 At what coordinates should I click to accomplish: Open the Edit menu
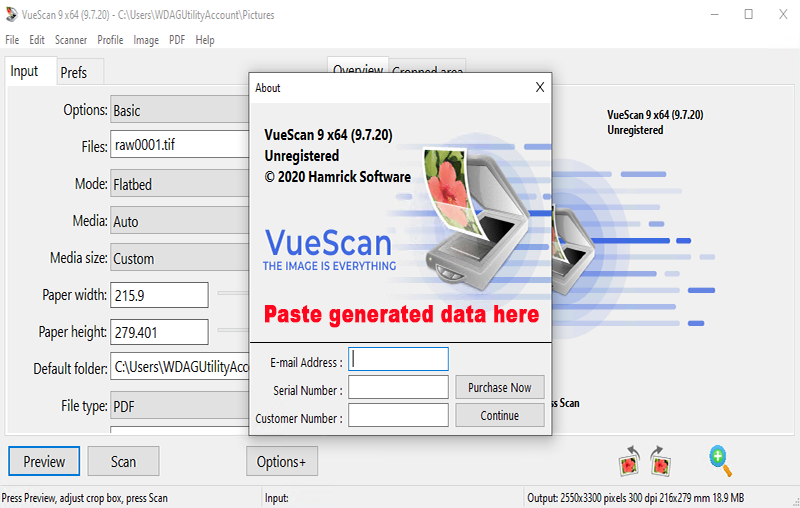tap(37, 40)
